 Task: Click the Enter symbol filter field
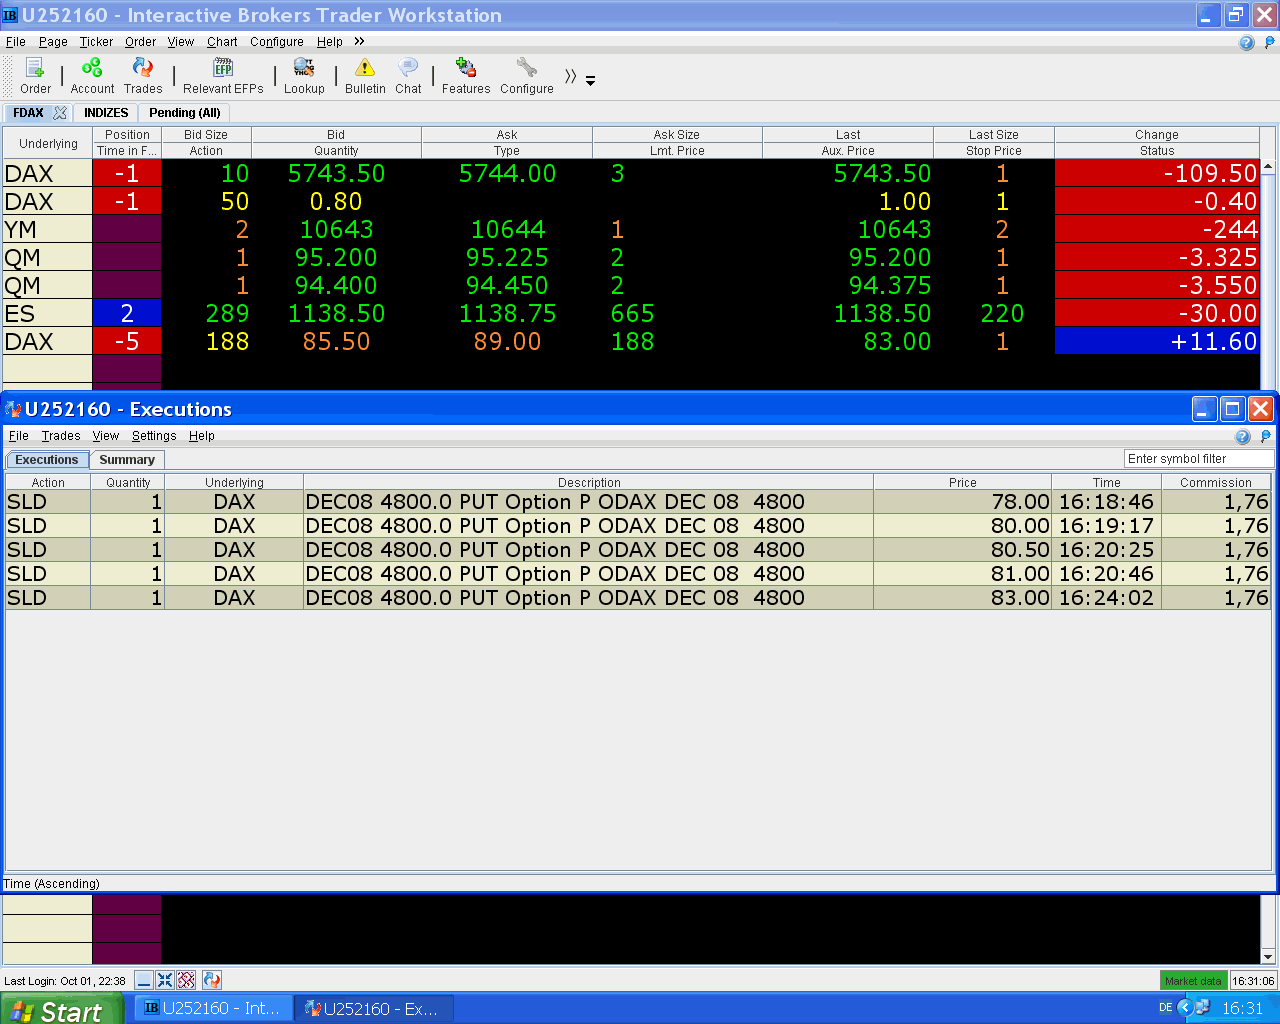(1199, 459)
